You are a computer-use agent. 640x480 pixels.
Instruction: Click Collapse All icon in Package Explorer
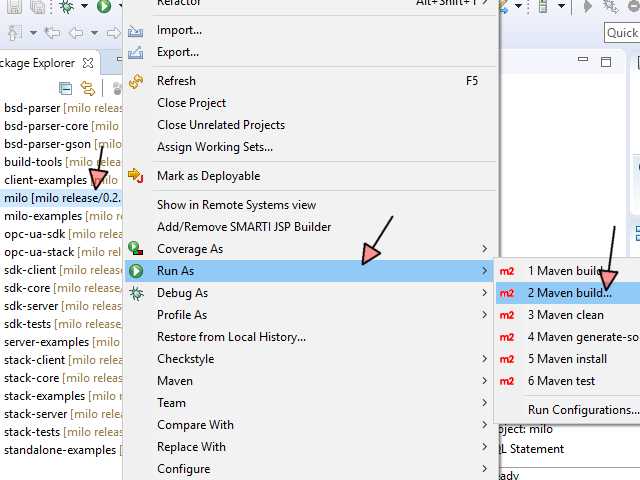pos(66,88)
